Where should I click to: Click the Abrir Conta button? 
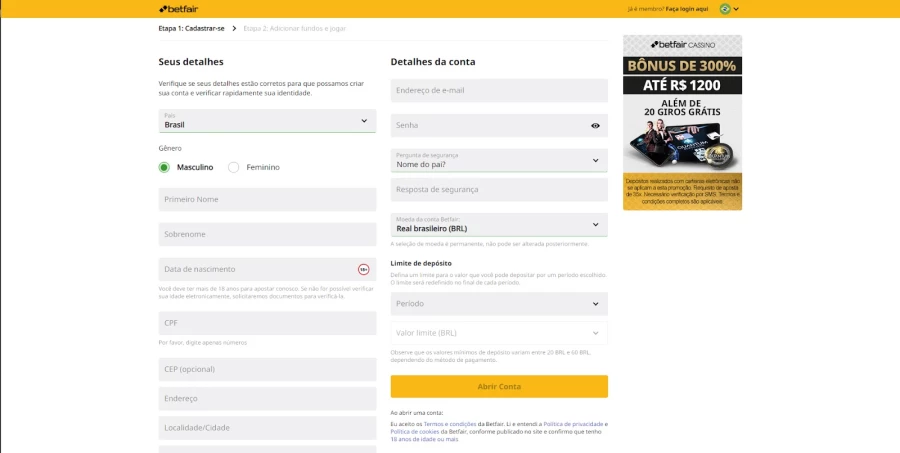pyautogui.click(x=499, y=386)
